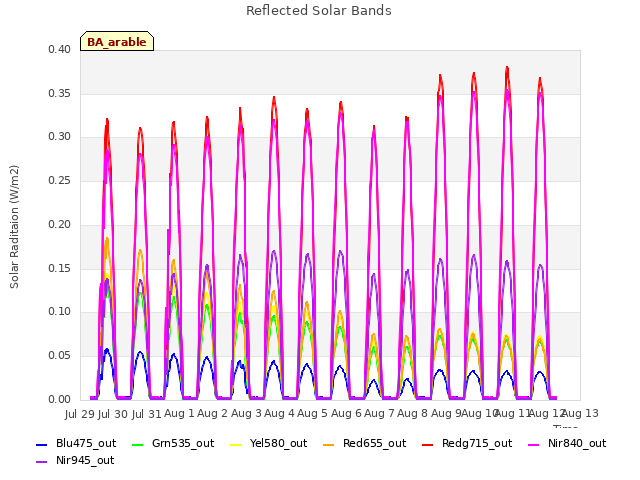Click the Aug 7 x-axis date label

click(379, 413)
